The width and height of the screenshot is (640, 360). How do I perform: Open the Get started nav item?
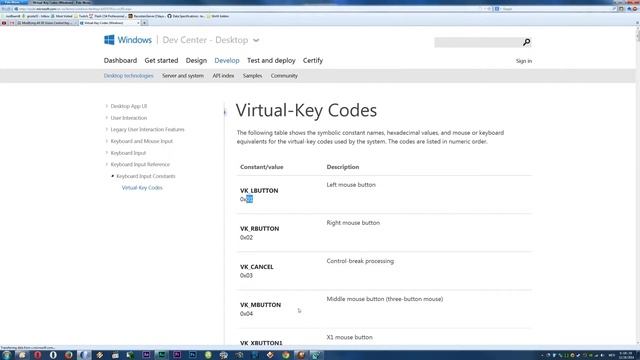[x=161, y=60]
